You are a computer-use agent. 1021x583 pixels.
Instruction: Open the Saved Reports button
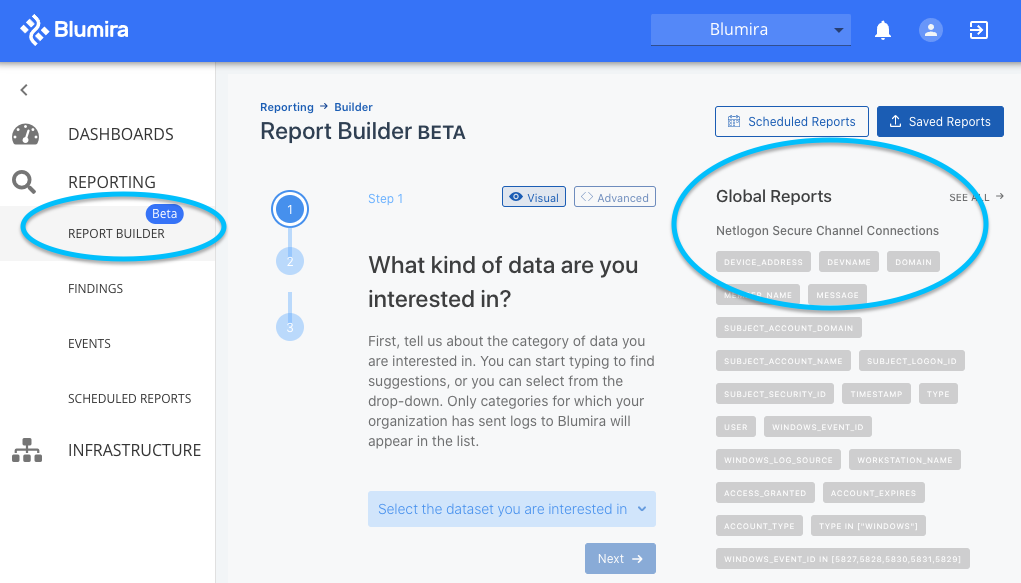940,122
